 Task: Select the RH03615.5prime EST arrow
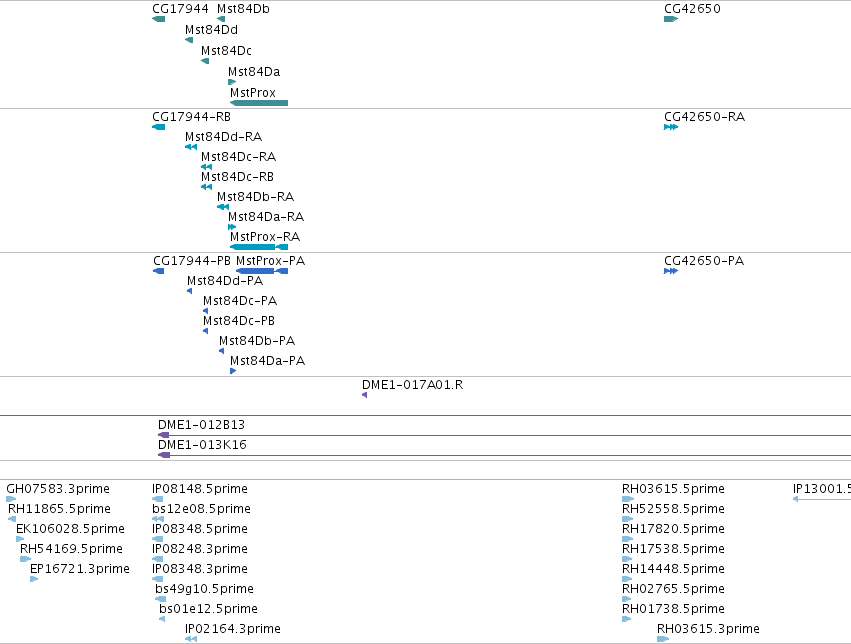click(x=628, y=499)
